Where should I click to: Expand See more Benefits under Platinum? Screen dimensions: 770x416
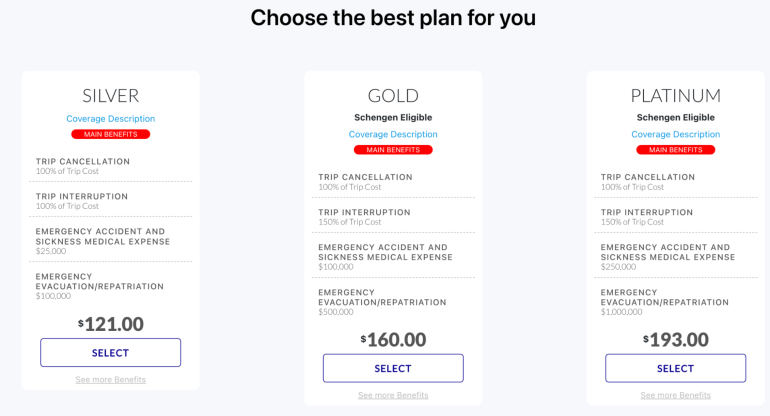[675, 395]
